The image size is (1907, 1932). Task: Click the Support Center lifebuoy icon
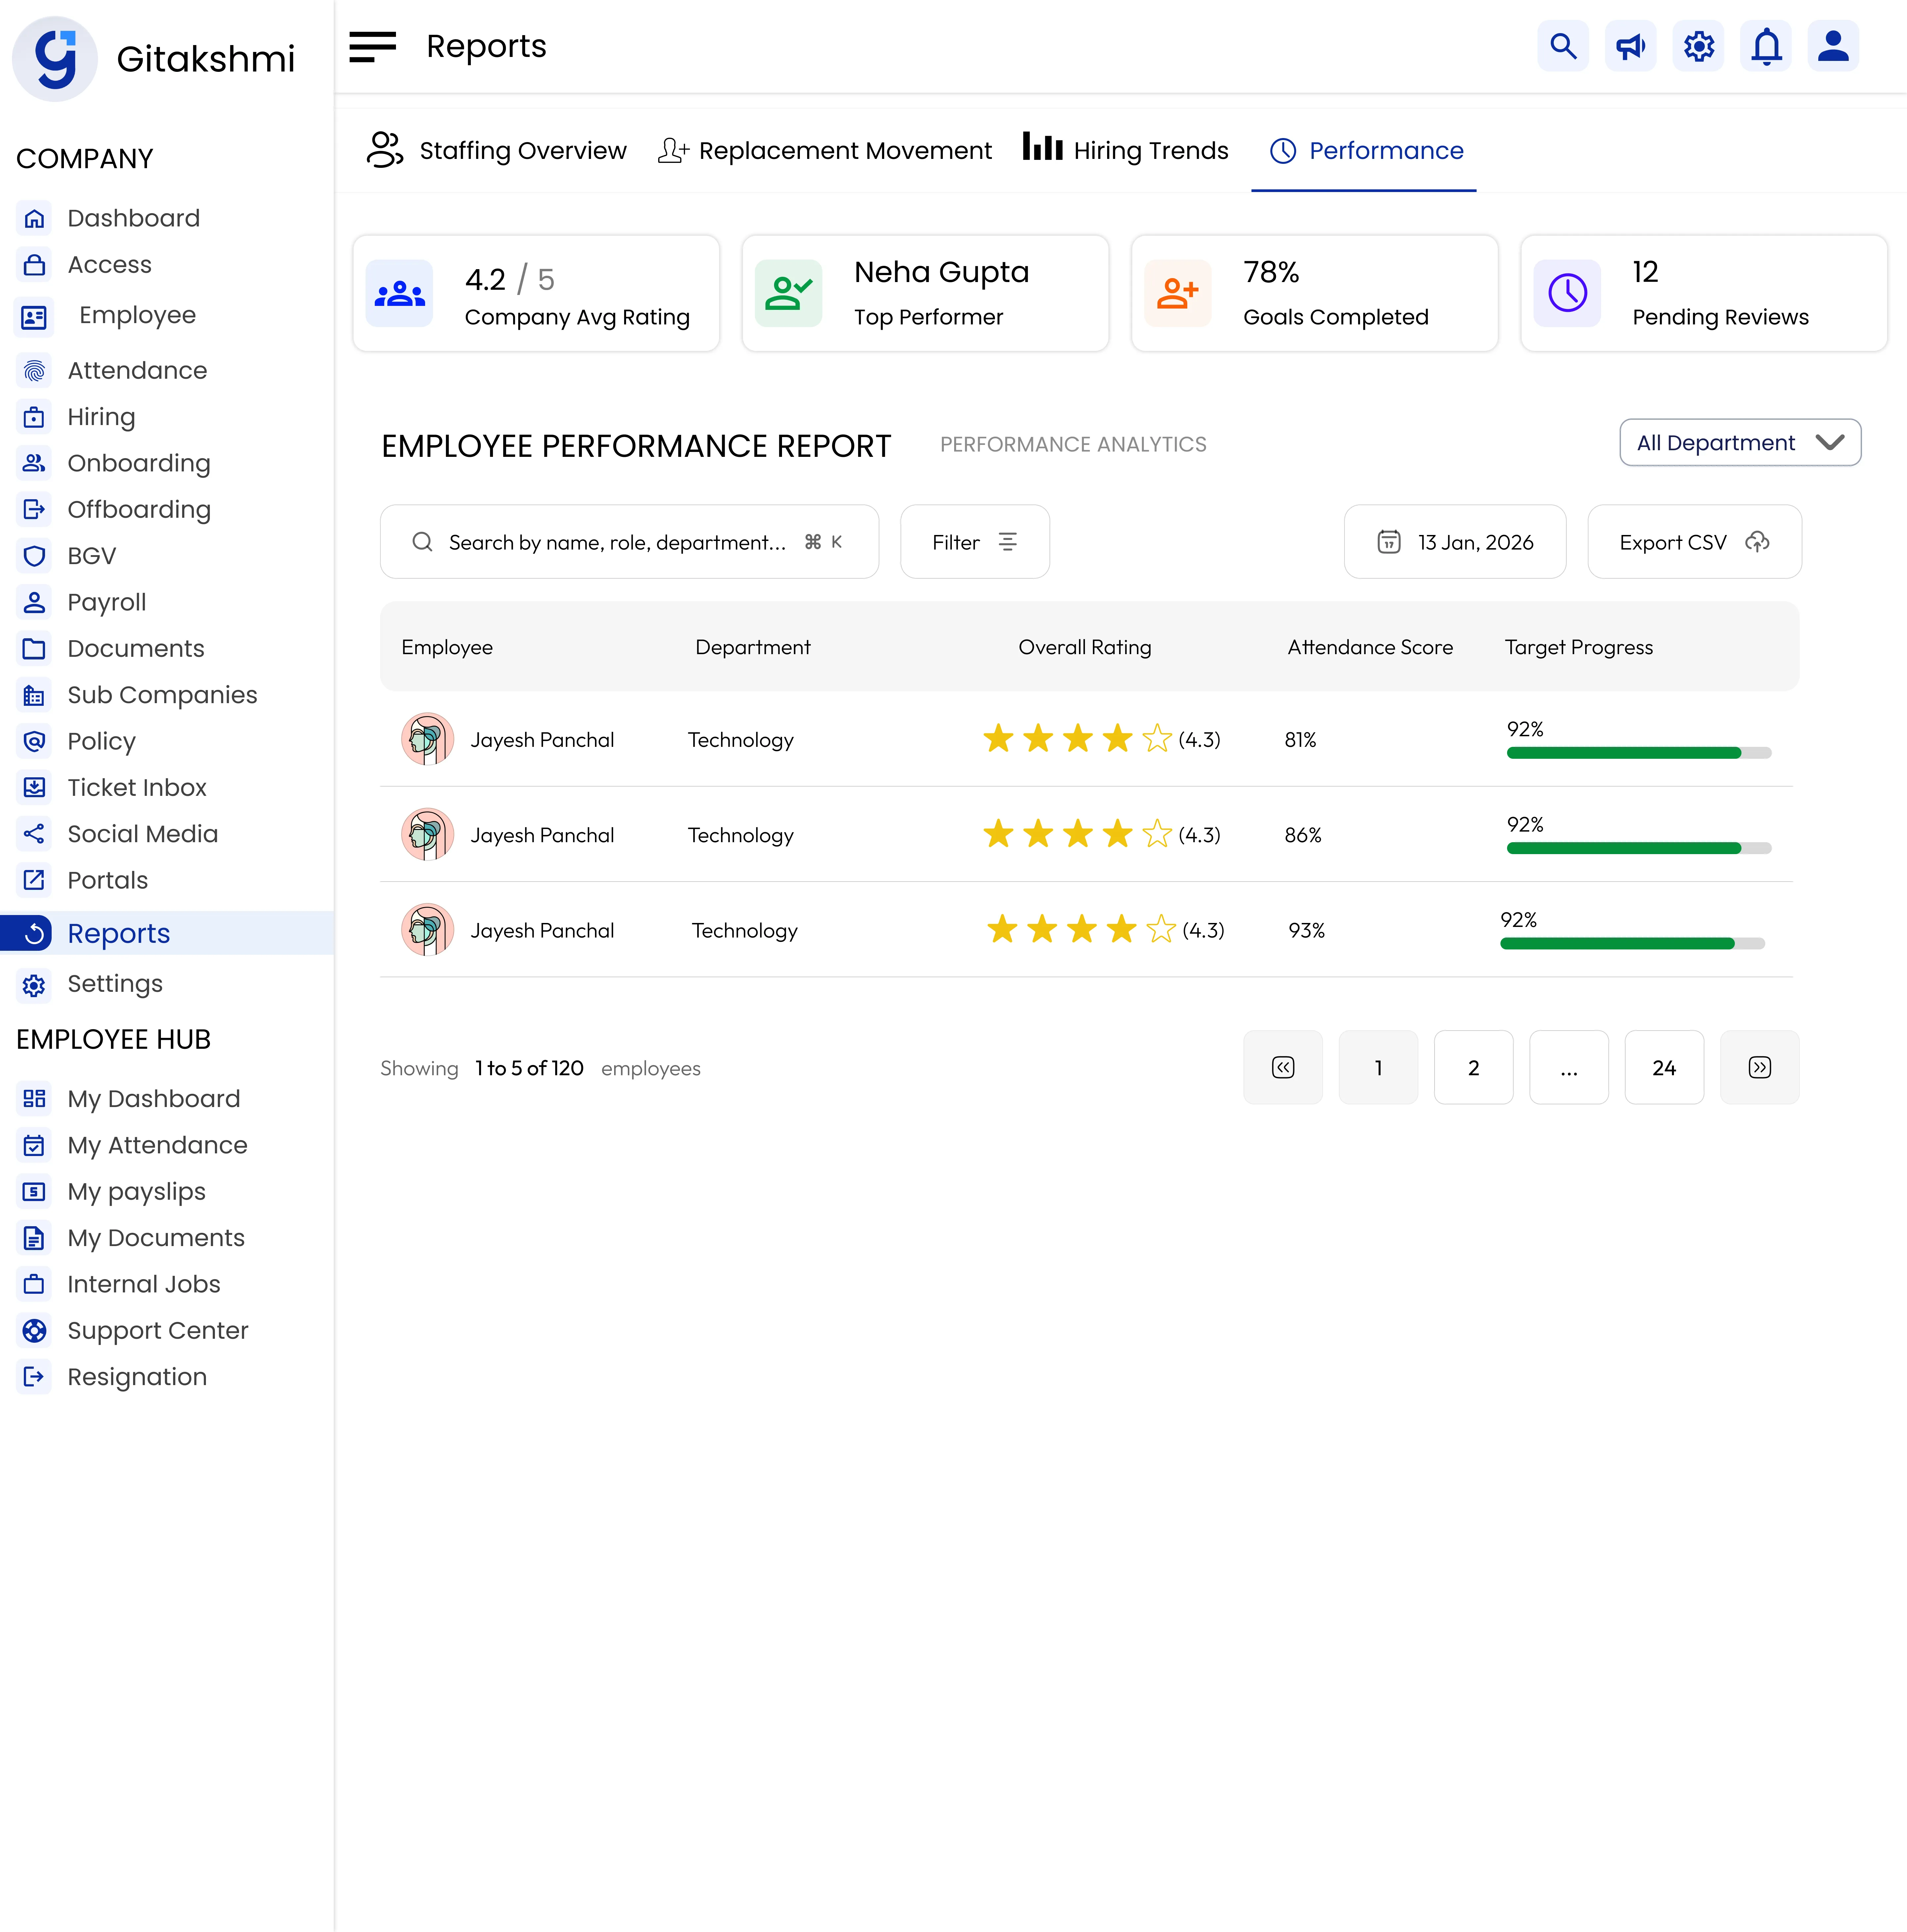click(x=34, y=1331)
